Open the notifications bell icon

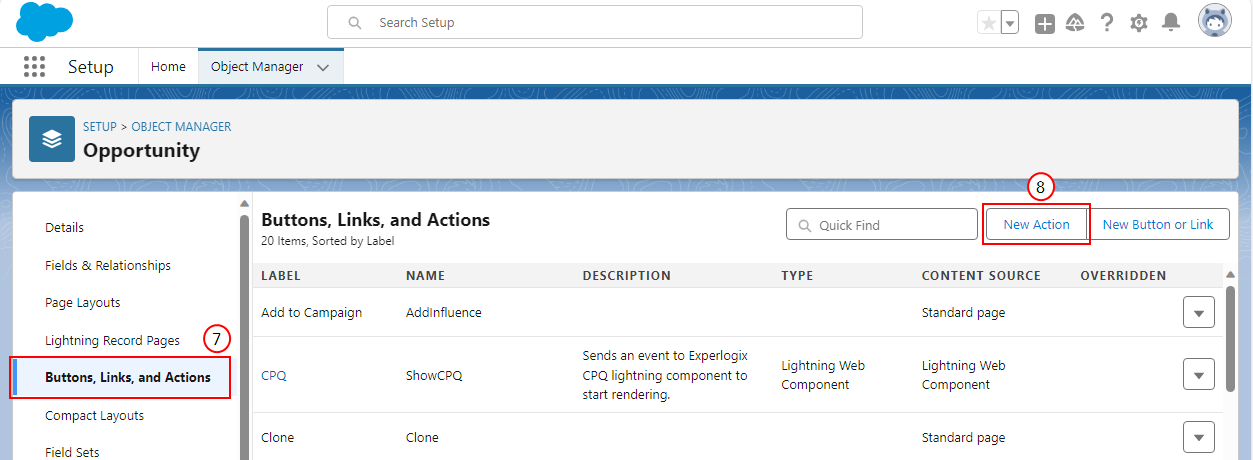click(1171, 23)
